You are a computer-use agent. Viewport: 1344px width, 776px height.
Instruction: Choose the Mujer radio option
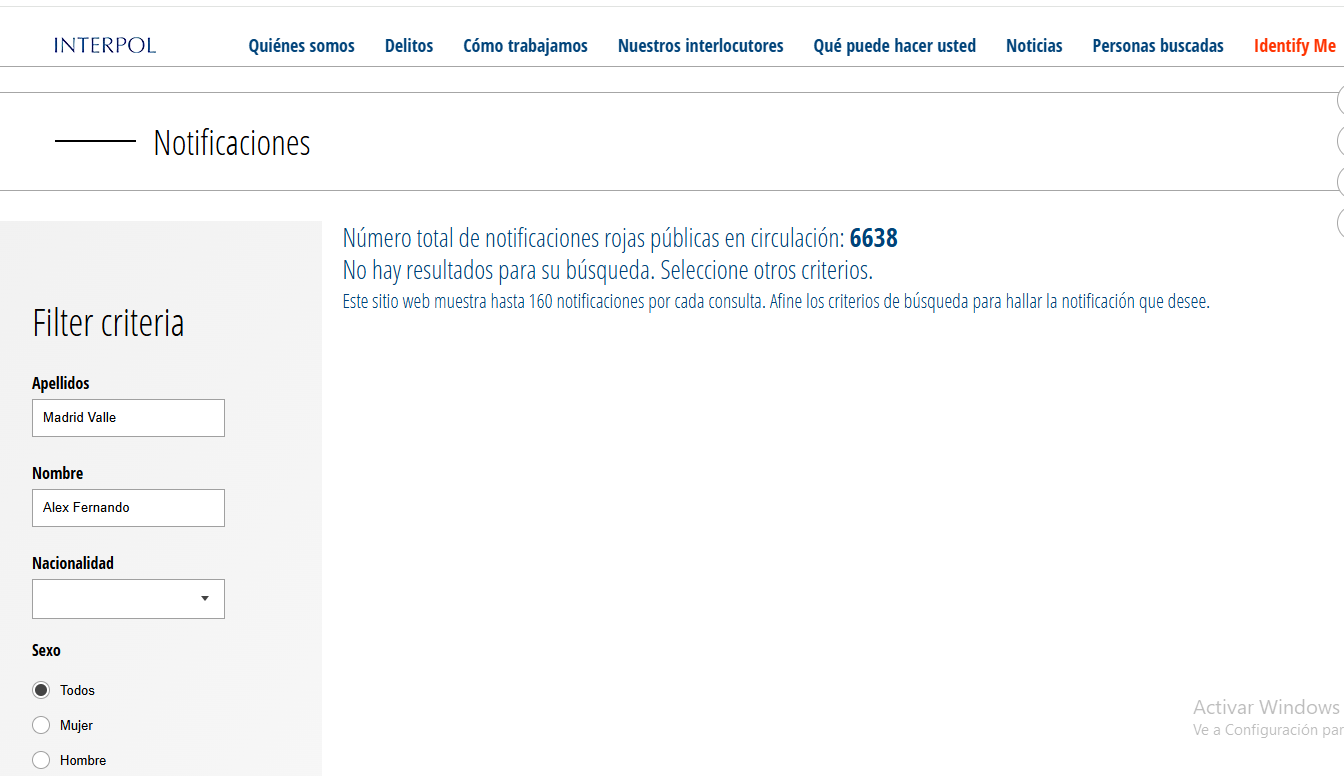click(41, 725)
